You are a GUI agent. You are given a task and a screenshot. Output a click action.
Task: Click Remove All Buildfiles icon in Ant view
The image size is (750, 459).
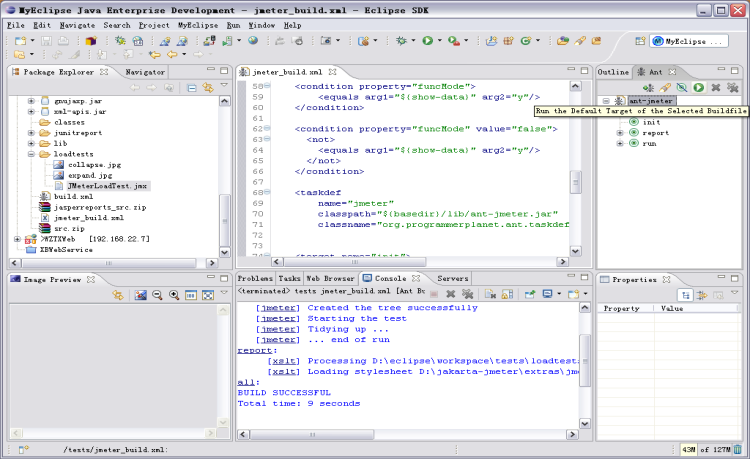click(733, 88)
